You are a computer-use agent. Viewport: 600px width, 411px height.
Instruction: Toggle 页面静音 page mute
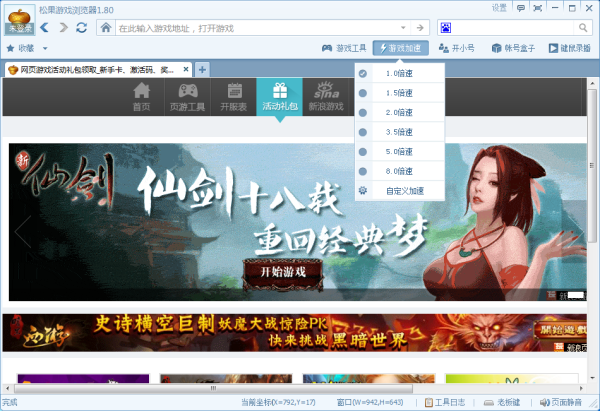566,403
